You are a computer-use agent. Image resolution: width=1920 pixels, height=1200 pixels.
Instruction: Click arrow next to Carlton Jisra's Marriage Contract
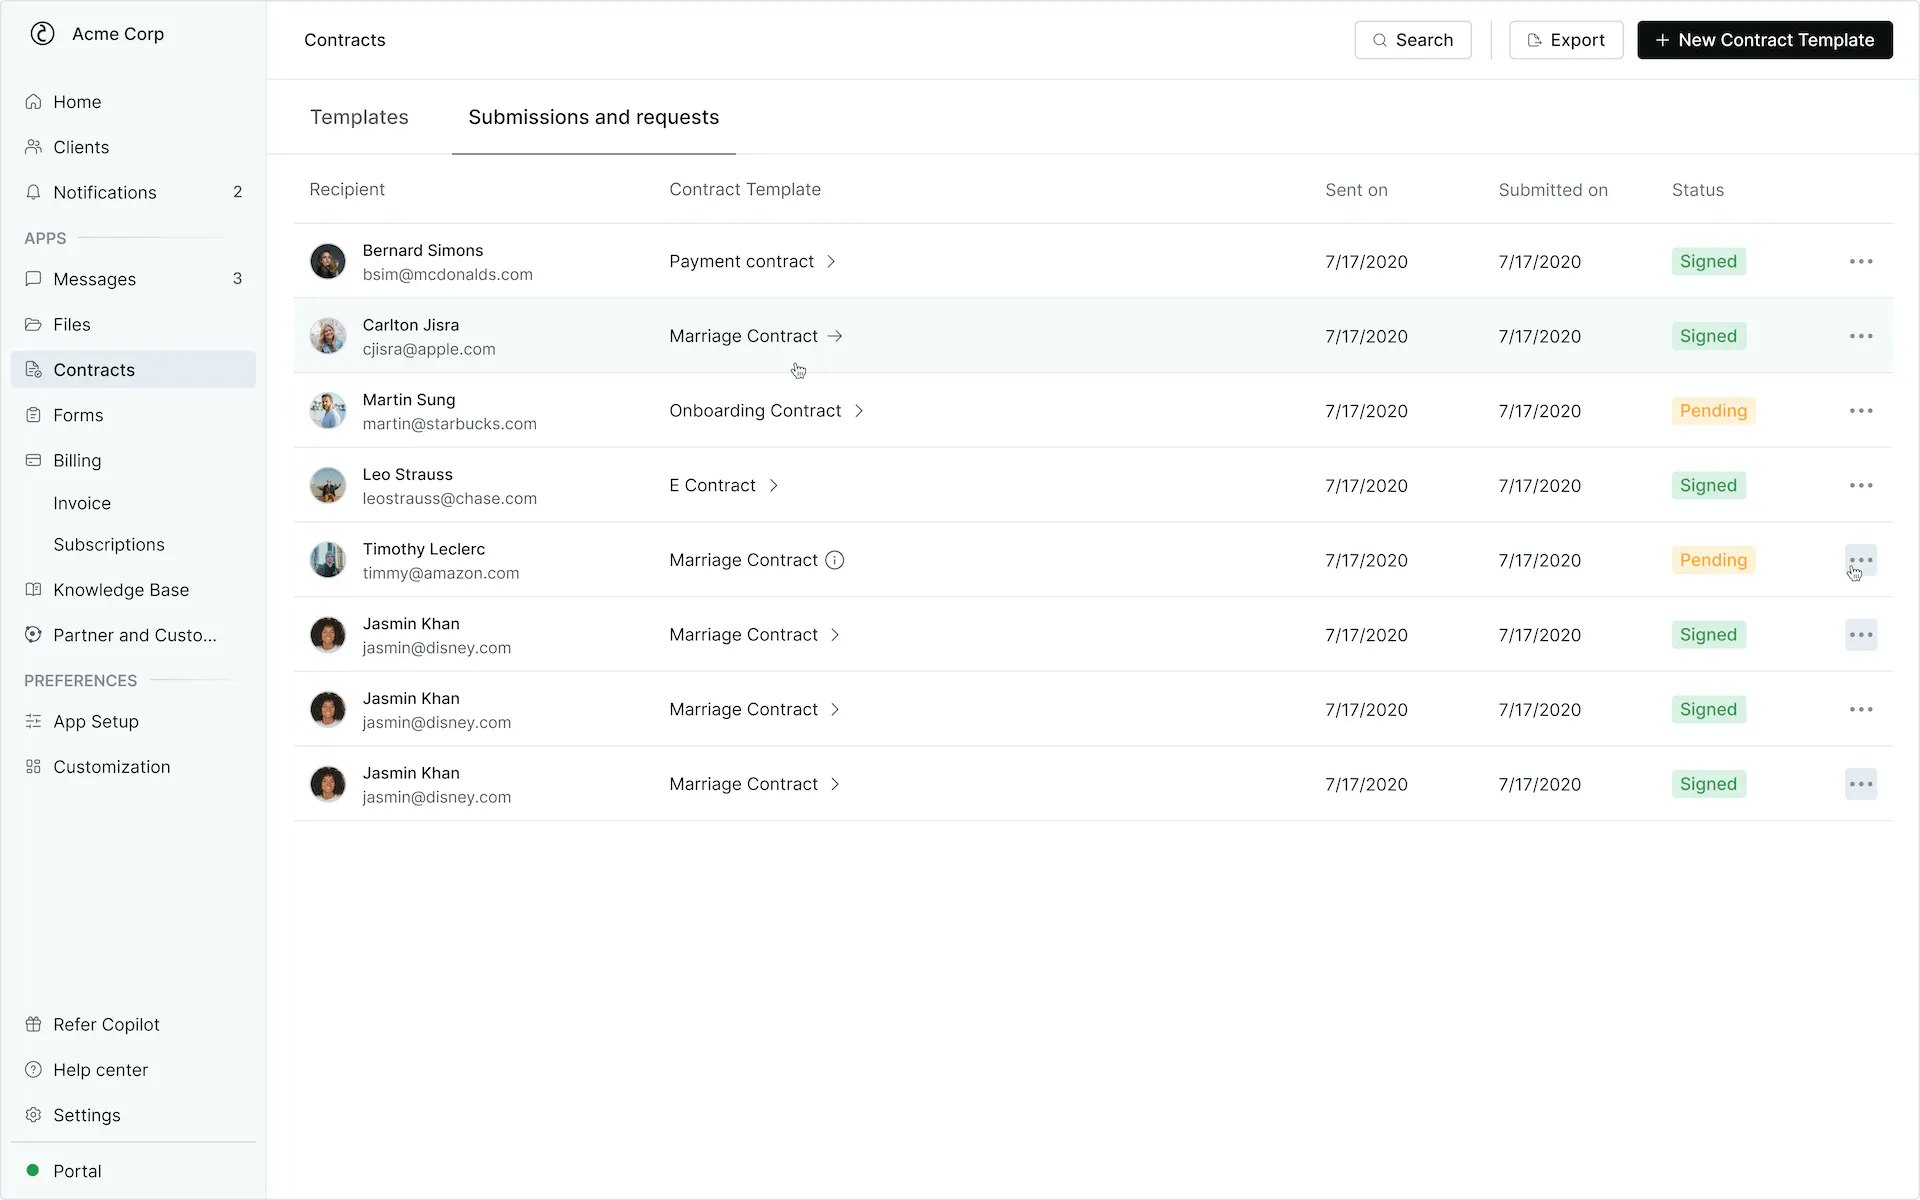coord(835,336)
